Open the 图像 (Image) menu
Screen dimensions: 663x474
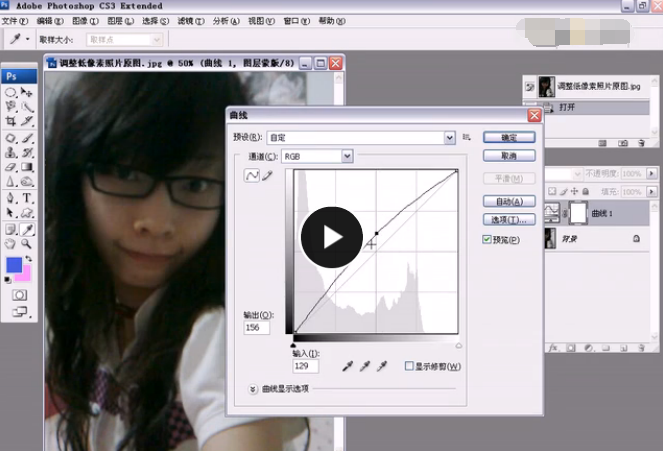tap(85, 21)
